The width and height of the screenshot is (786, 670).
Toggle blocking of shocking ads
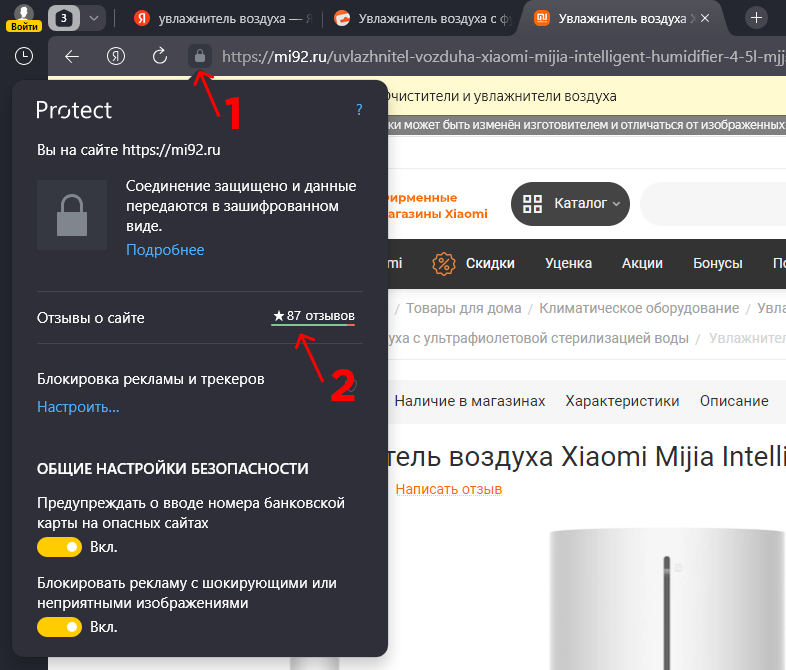click(x=59, y=627)
